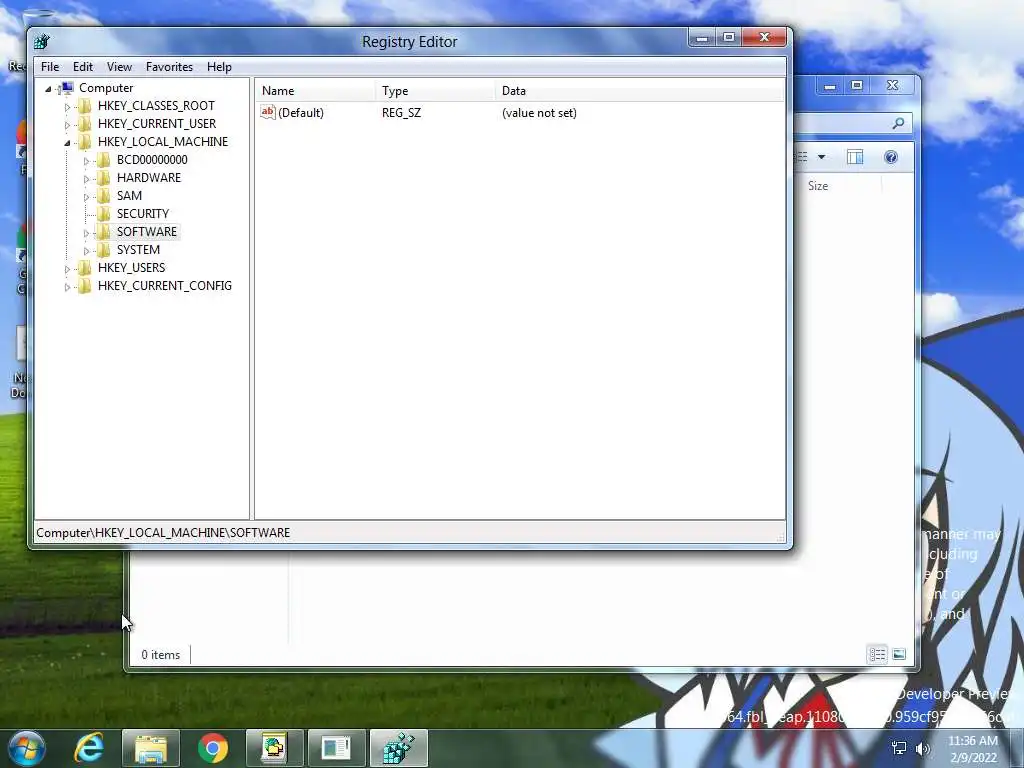Click the Size column header in Explorer
The height and width of the screenshot is (768, 1024).
point(818,185)
